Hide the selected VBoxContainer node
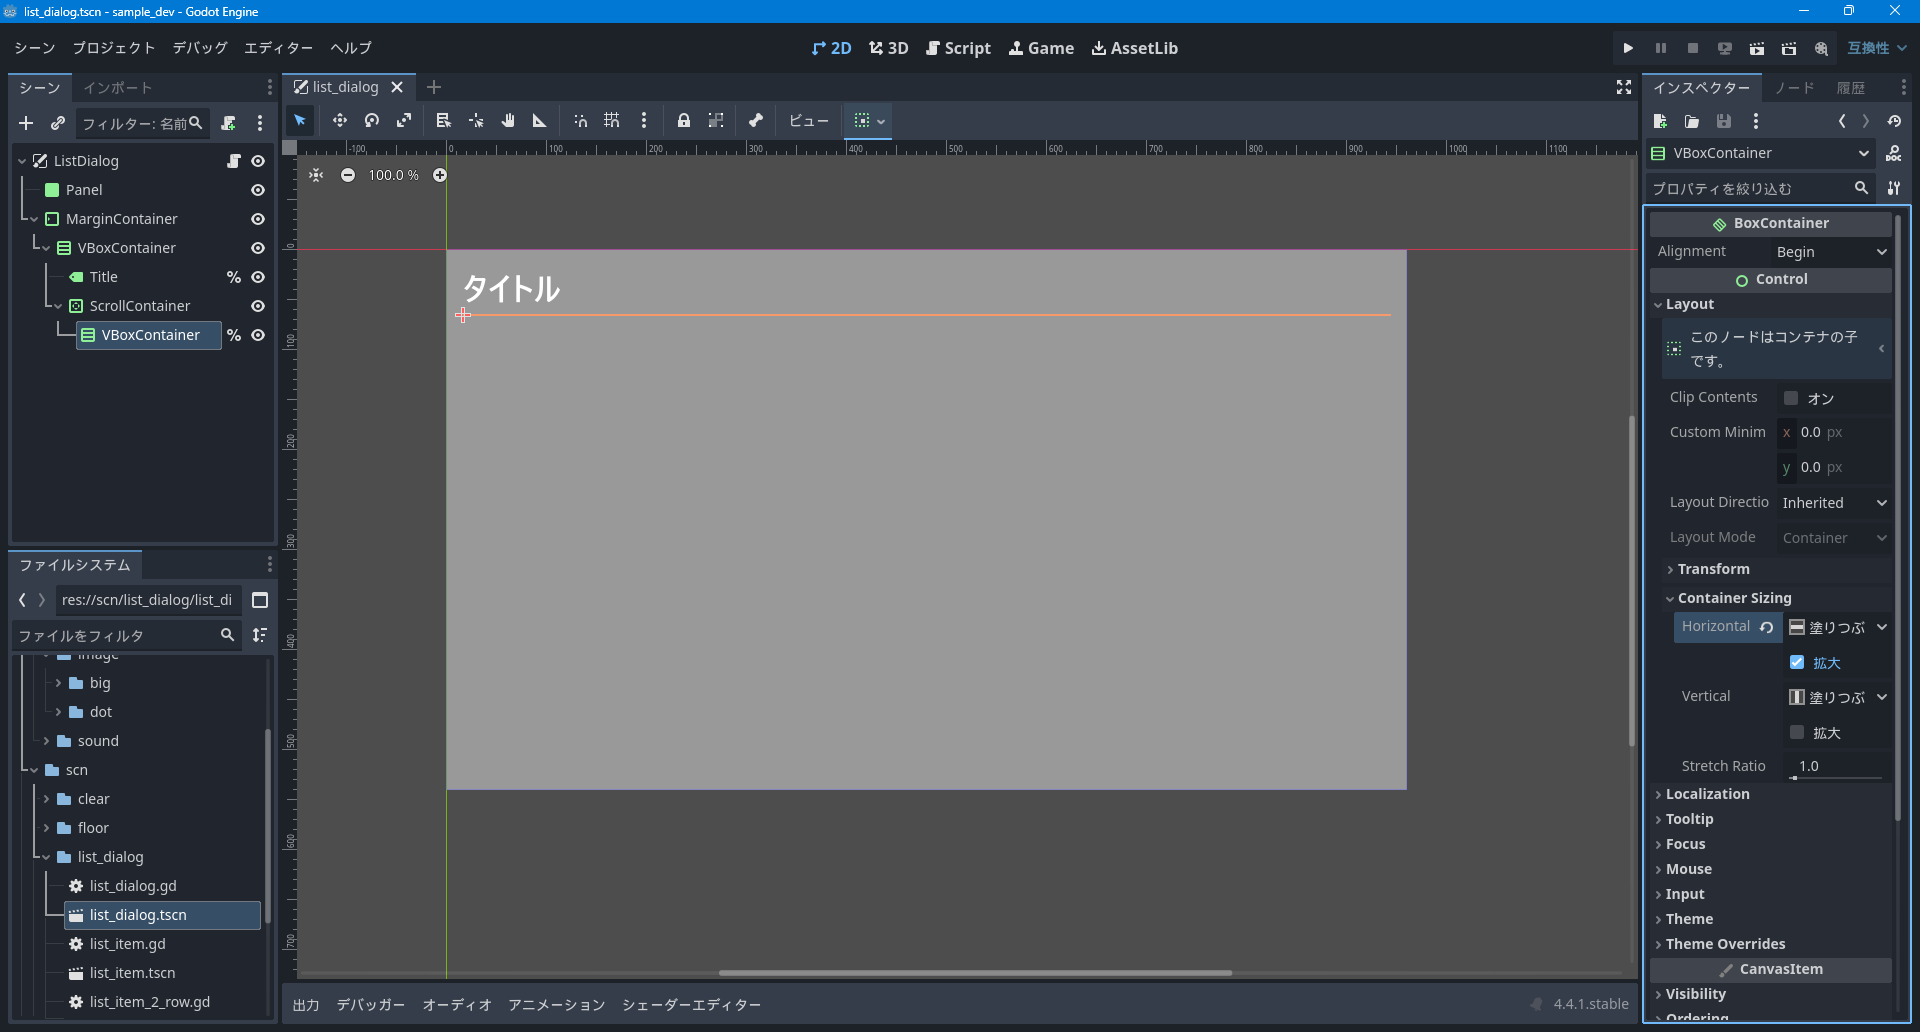 [x=258, y=335]
